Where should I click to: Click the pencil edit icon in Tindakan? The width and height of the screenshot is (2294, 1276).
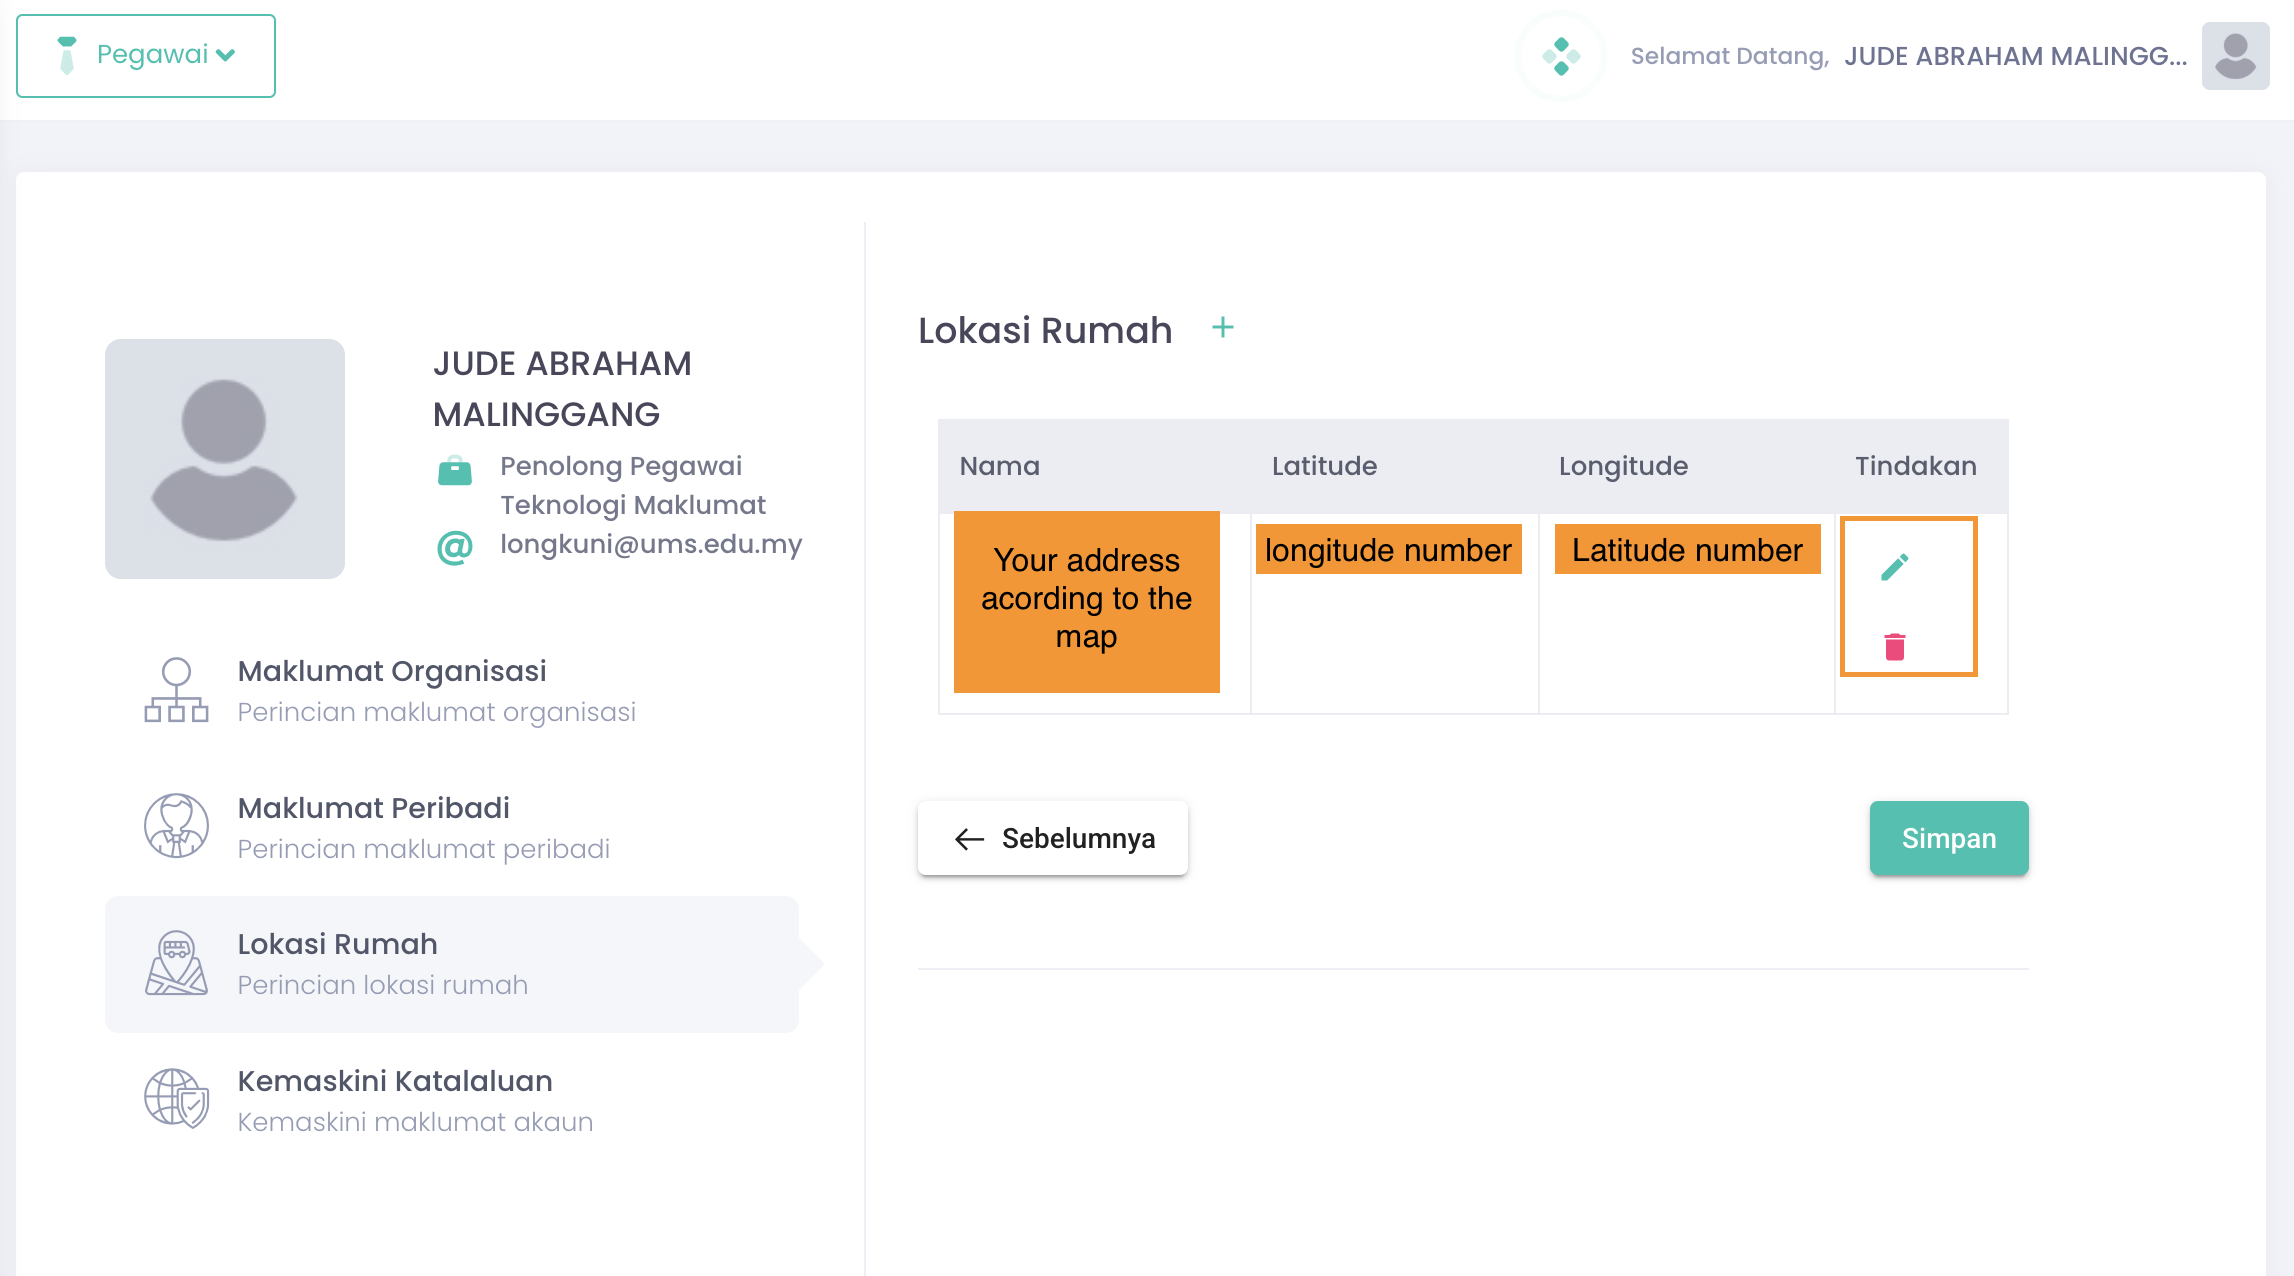[x=1894, y=568]
